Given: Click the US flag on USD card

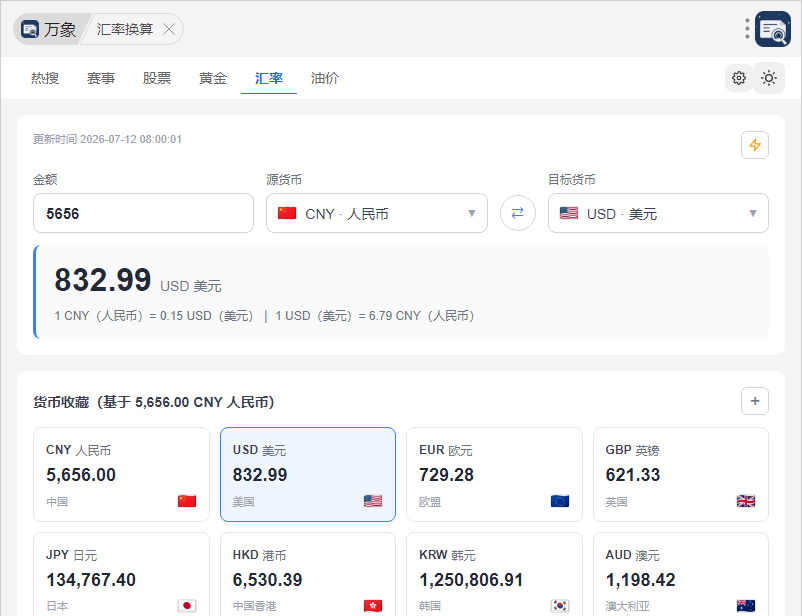Looking at the screenshot, I should (373, 501).
